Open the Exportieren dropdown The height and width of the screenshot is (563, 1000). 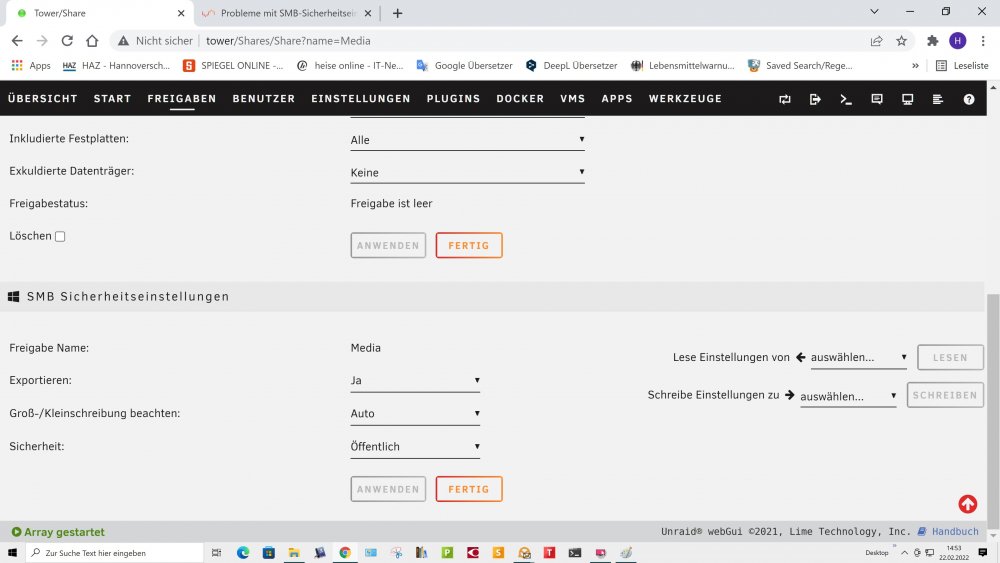click(x=415, y=381)
